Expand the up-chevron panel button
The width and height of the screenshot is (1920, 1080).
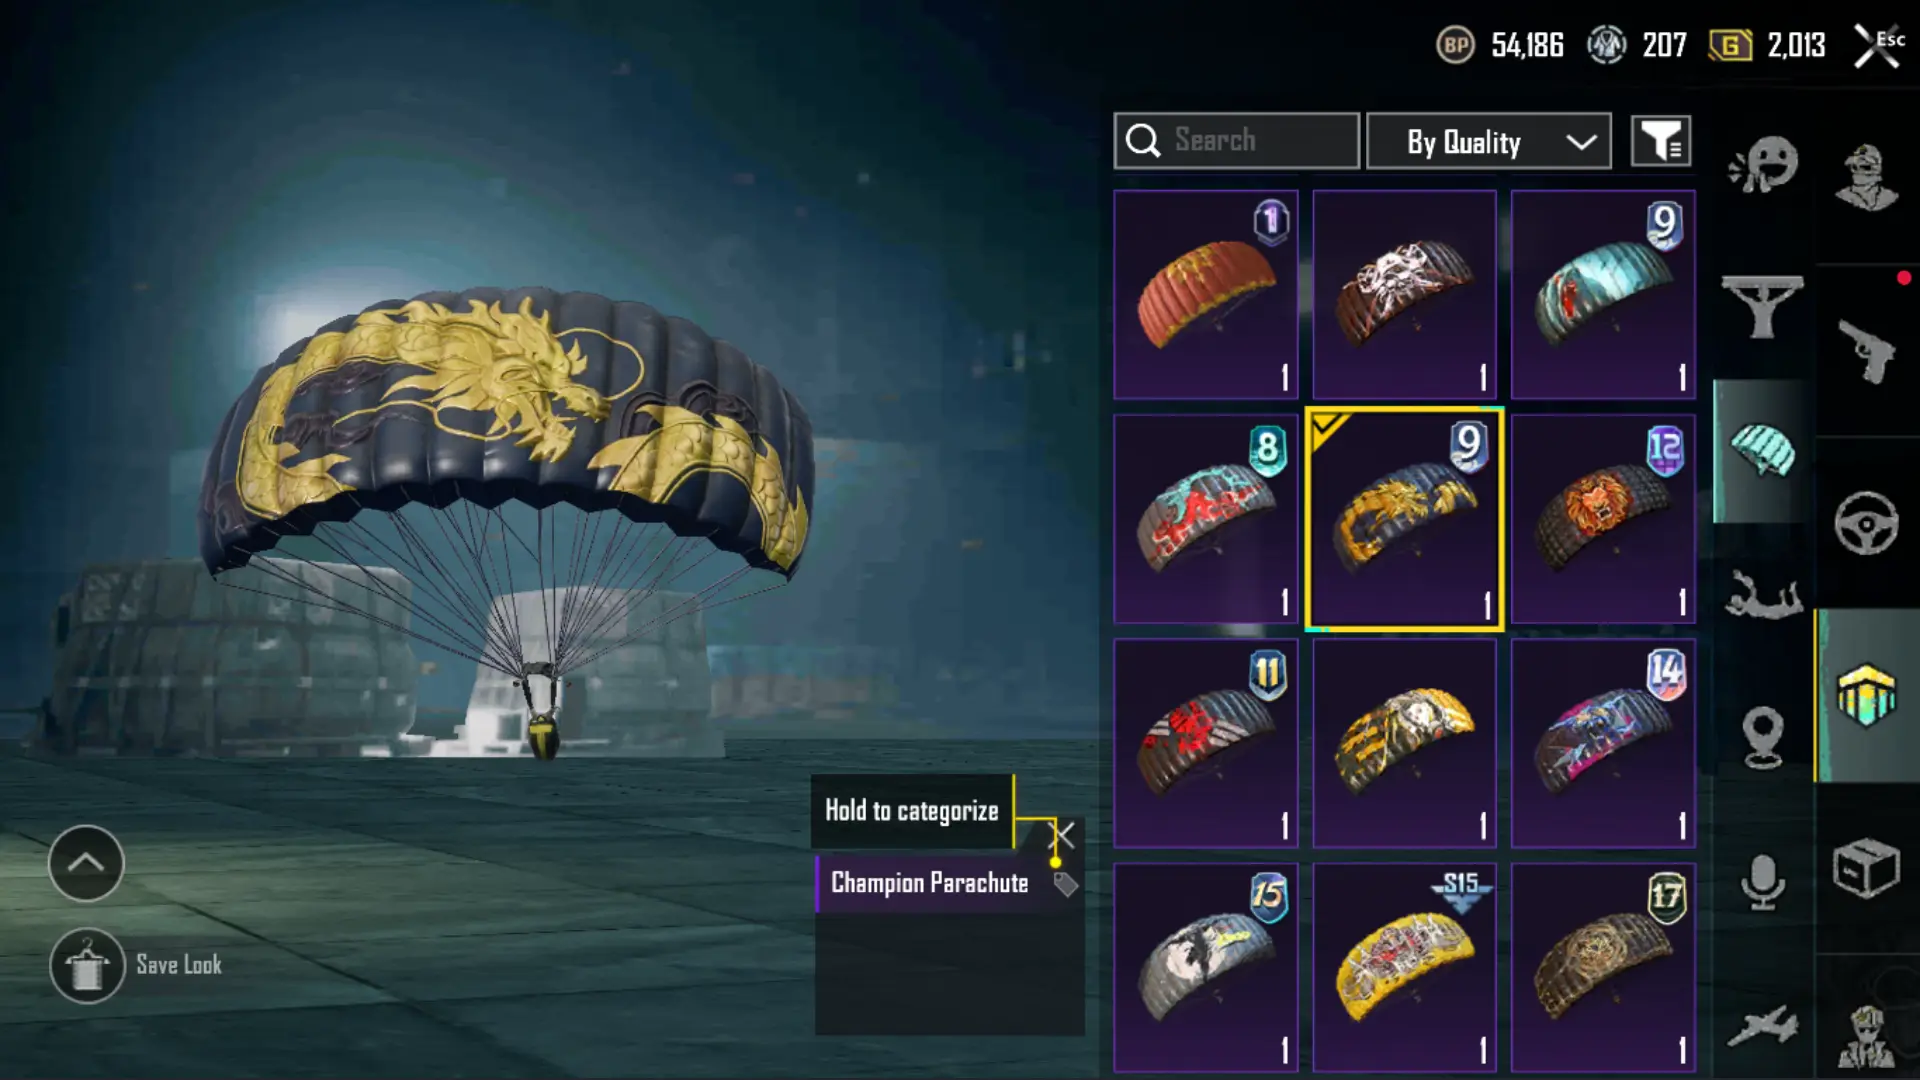click(x=86, y=863)
